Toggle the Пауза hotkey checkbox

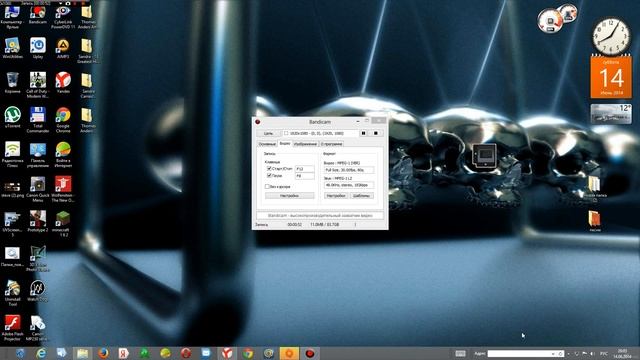[x=269, y=176]
